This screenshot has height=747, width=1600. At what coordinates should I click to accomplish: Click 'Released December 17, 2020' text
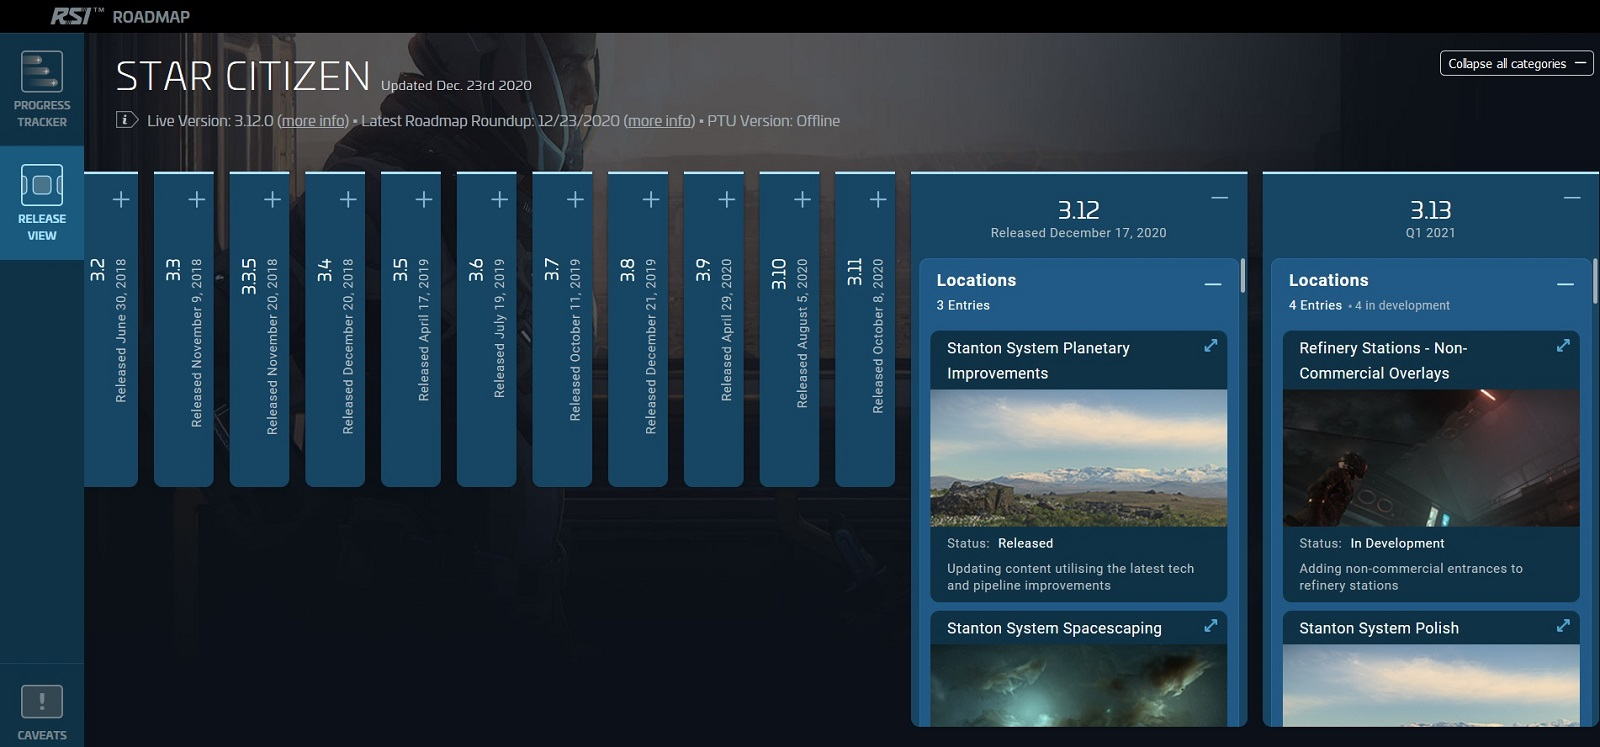1078,233
